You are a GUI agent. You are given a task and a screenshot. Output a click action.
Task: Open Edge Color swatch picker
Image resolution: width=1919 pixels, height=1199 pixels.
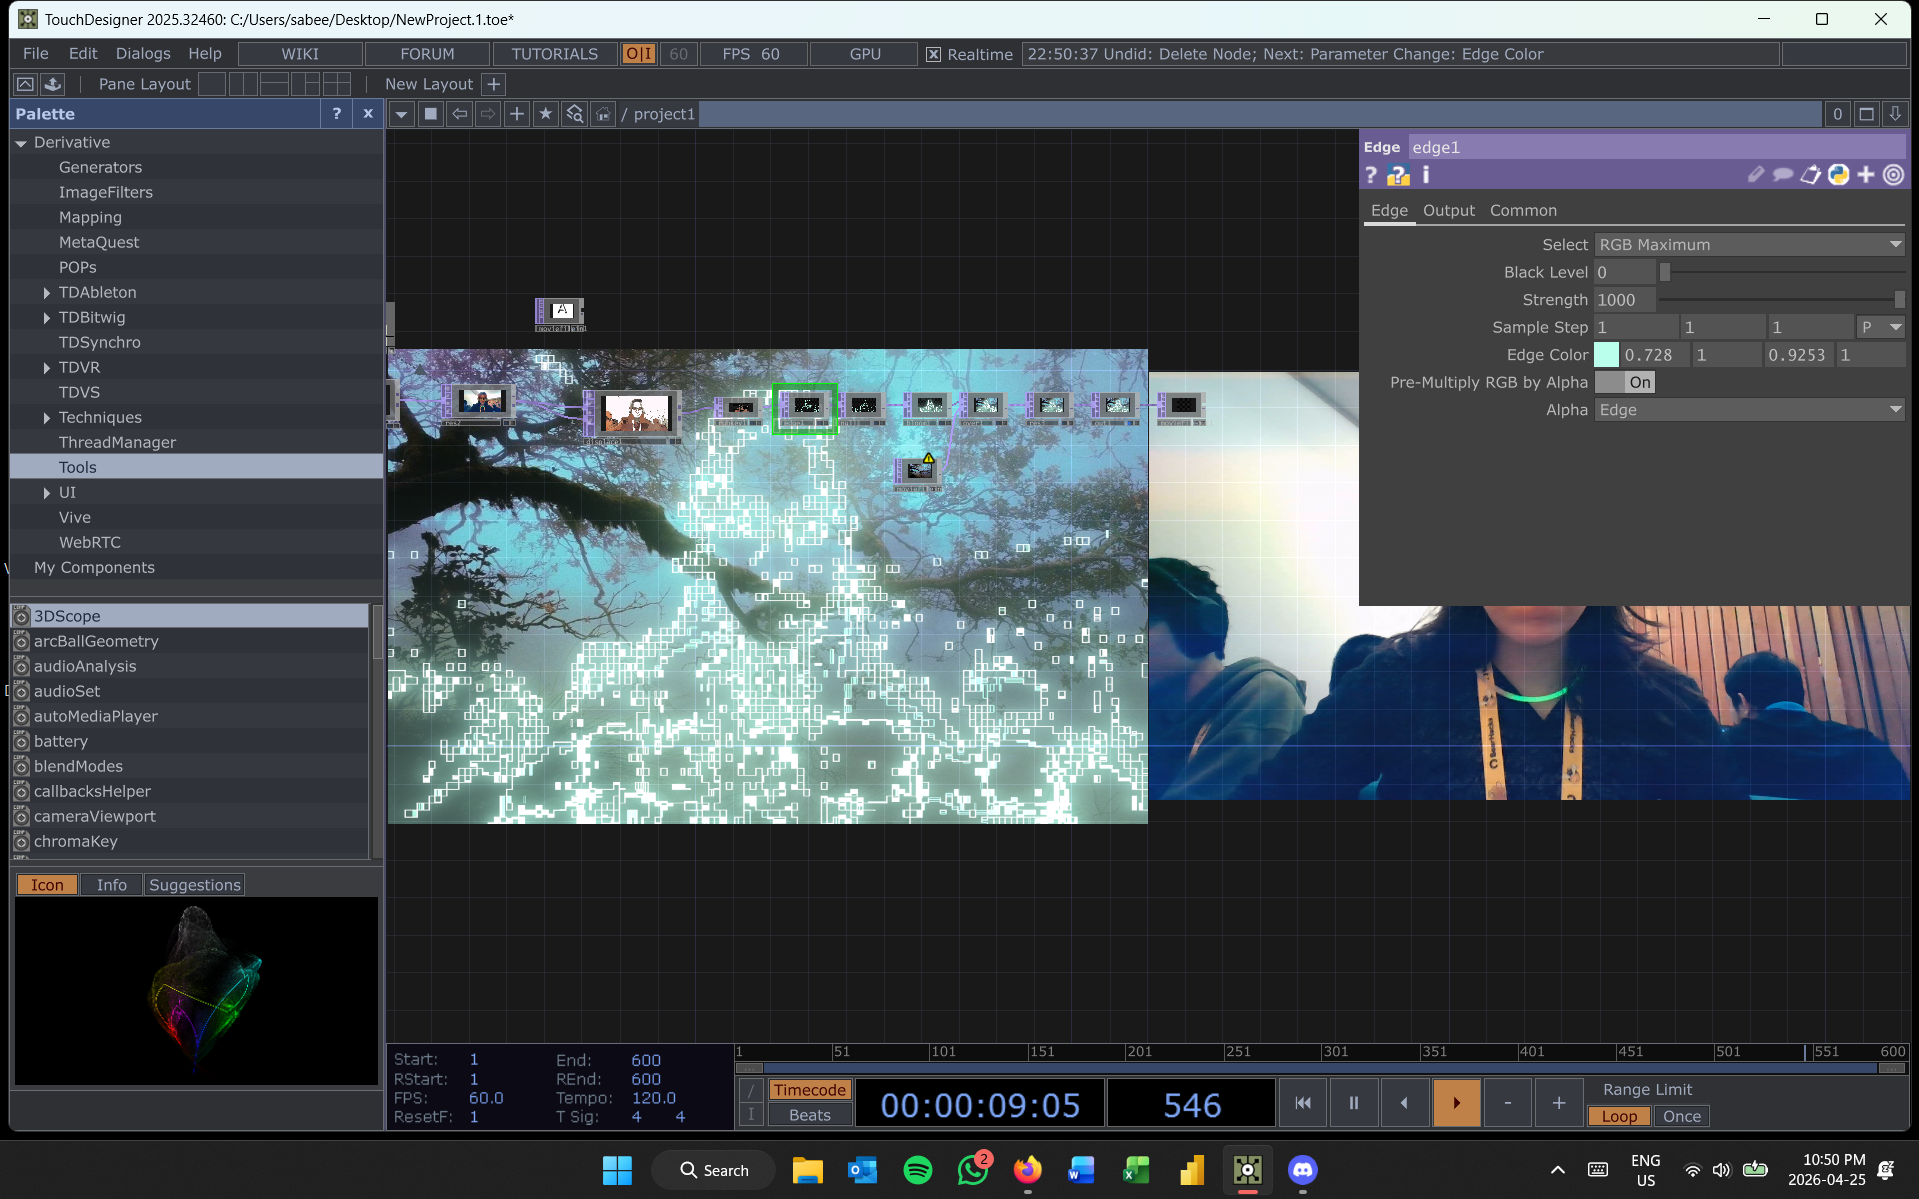coord(1606,355)
